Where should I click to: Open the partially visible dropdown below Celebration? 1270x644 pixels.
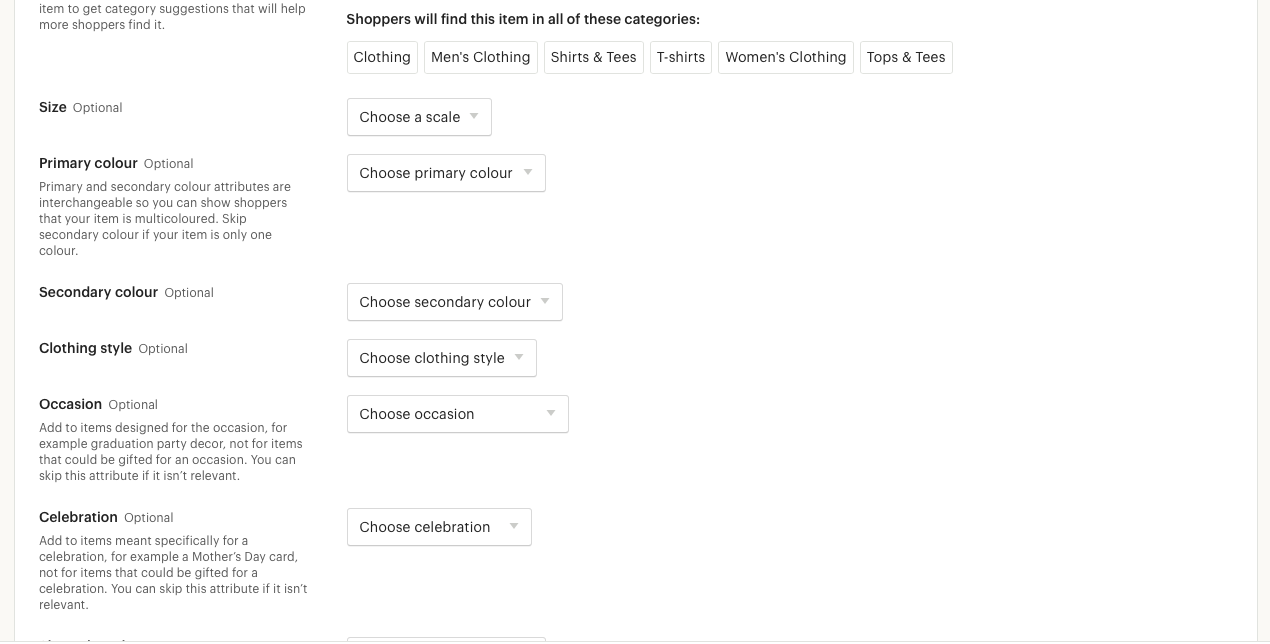[x=446, y=639]
